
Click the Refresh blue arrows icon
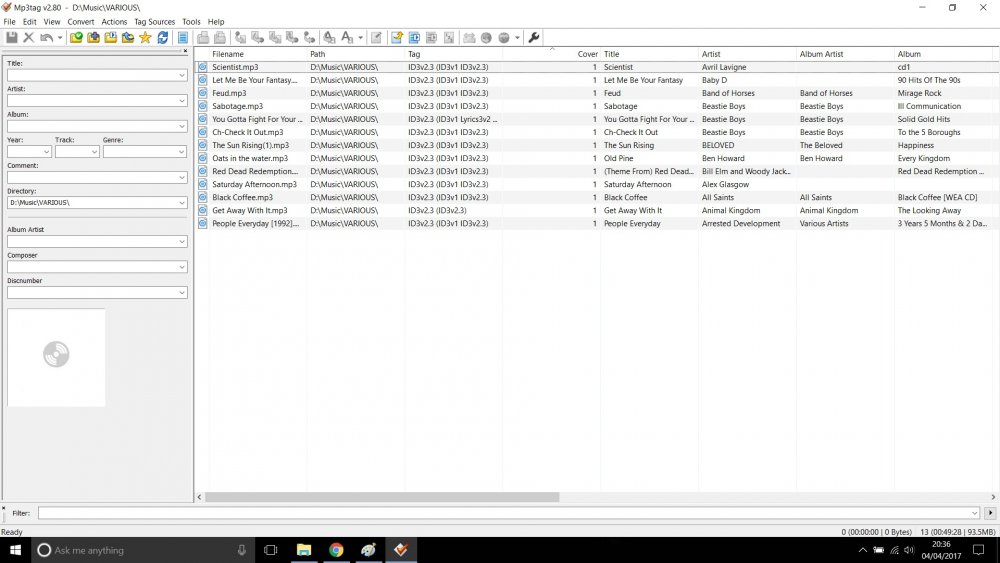[163, 38]
